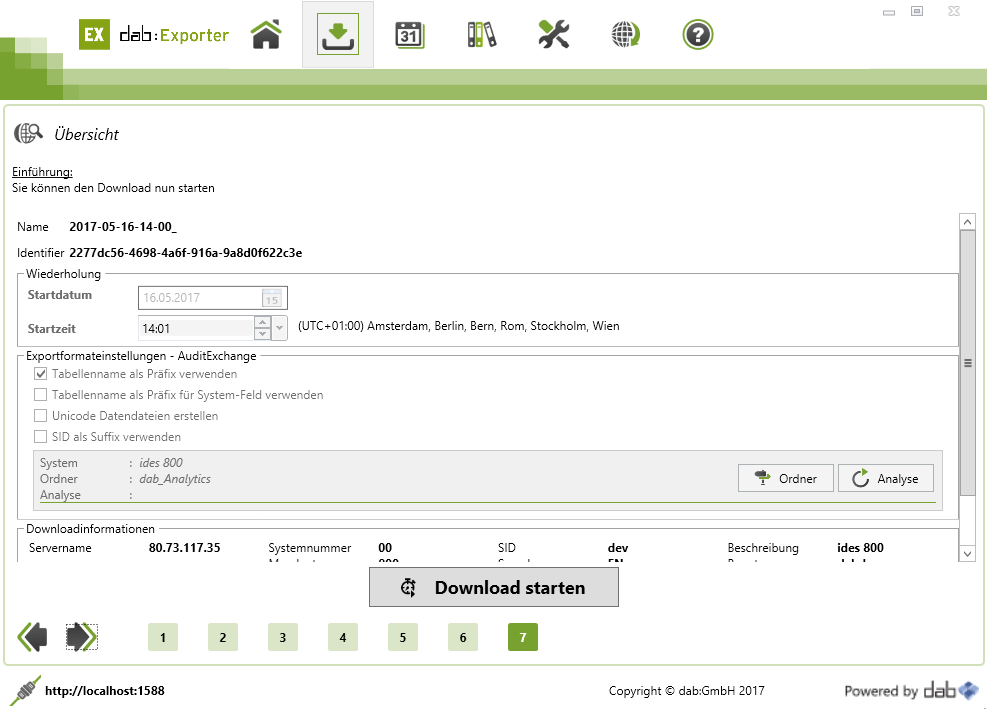Click the System value ides 800
This screenshot has width=987, height=709.
(x=161, y=463)
